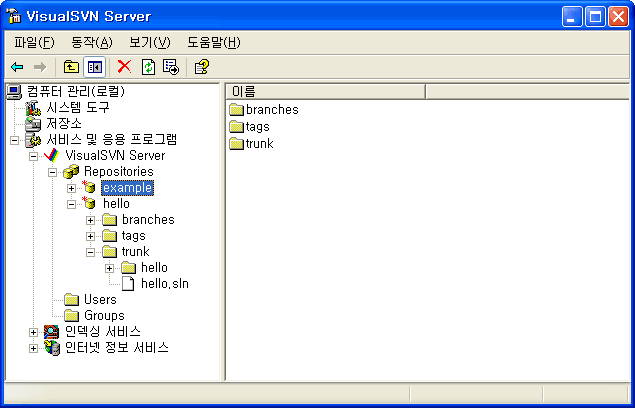Select hello.sln file in the tree
The image size is (635, 408).
tap(164, 284)
